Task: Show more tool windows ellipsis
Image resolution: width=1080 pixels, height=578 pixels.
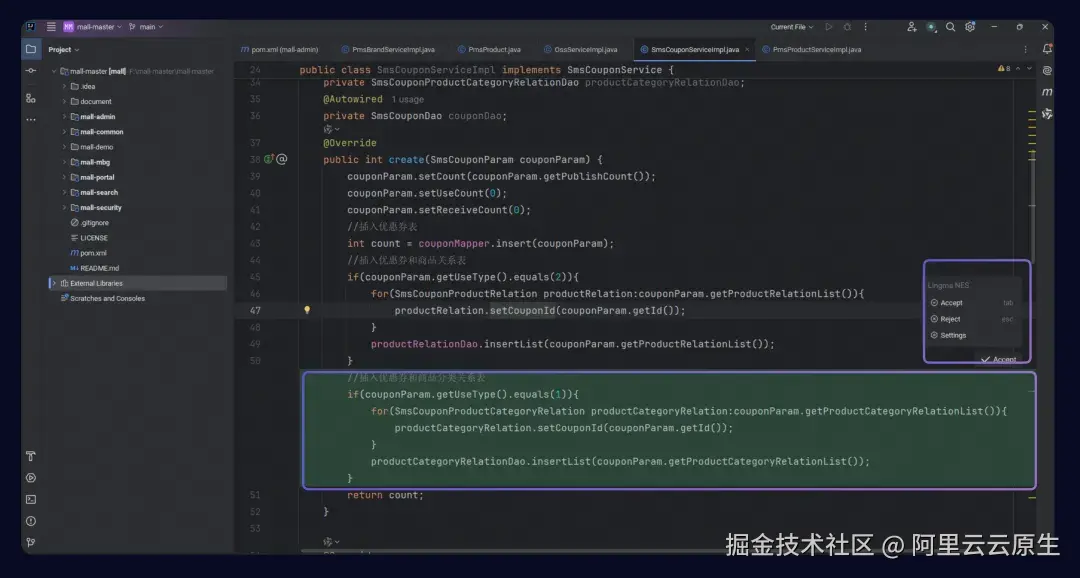Action: click(x=31, y=120)
